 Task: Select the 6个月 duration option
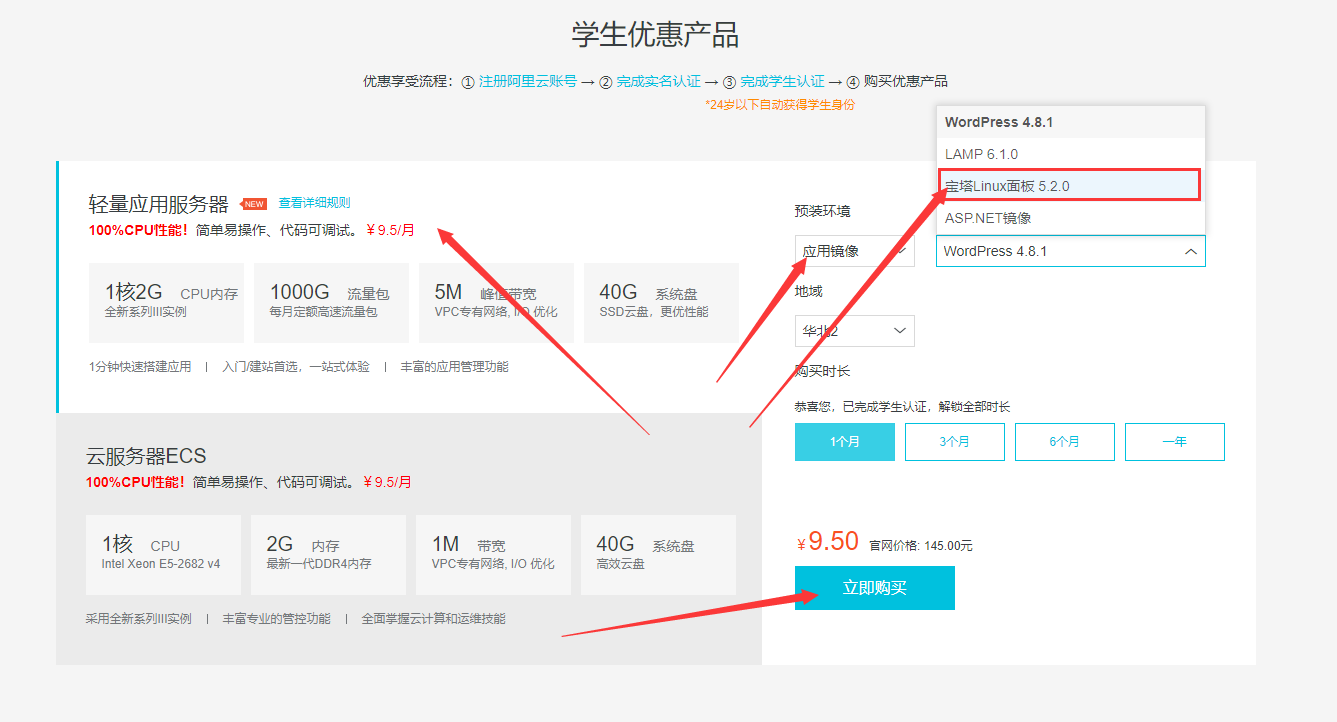pyautogui.click(x=1065, y=442)
